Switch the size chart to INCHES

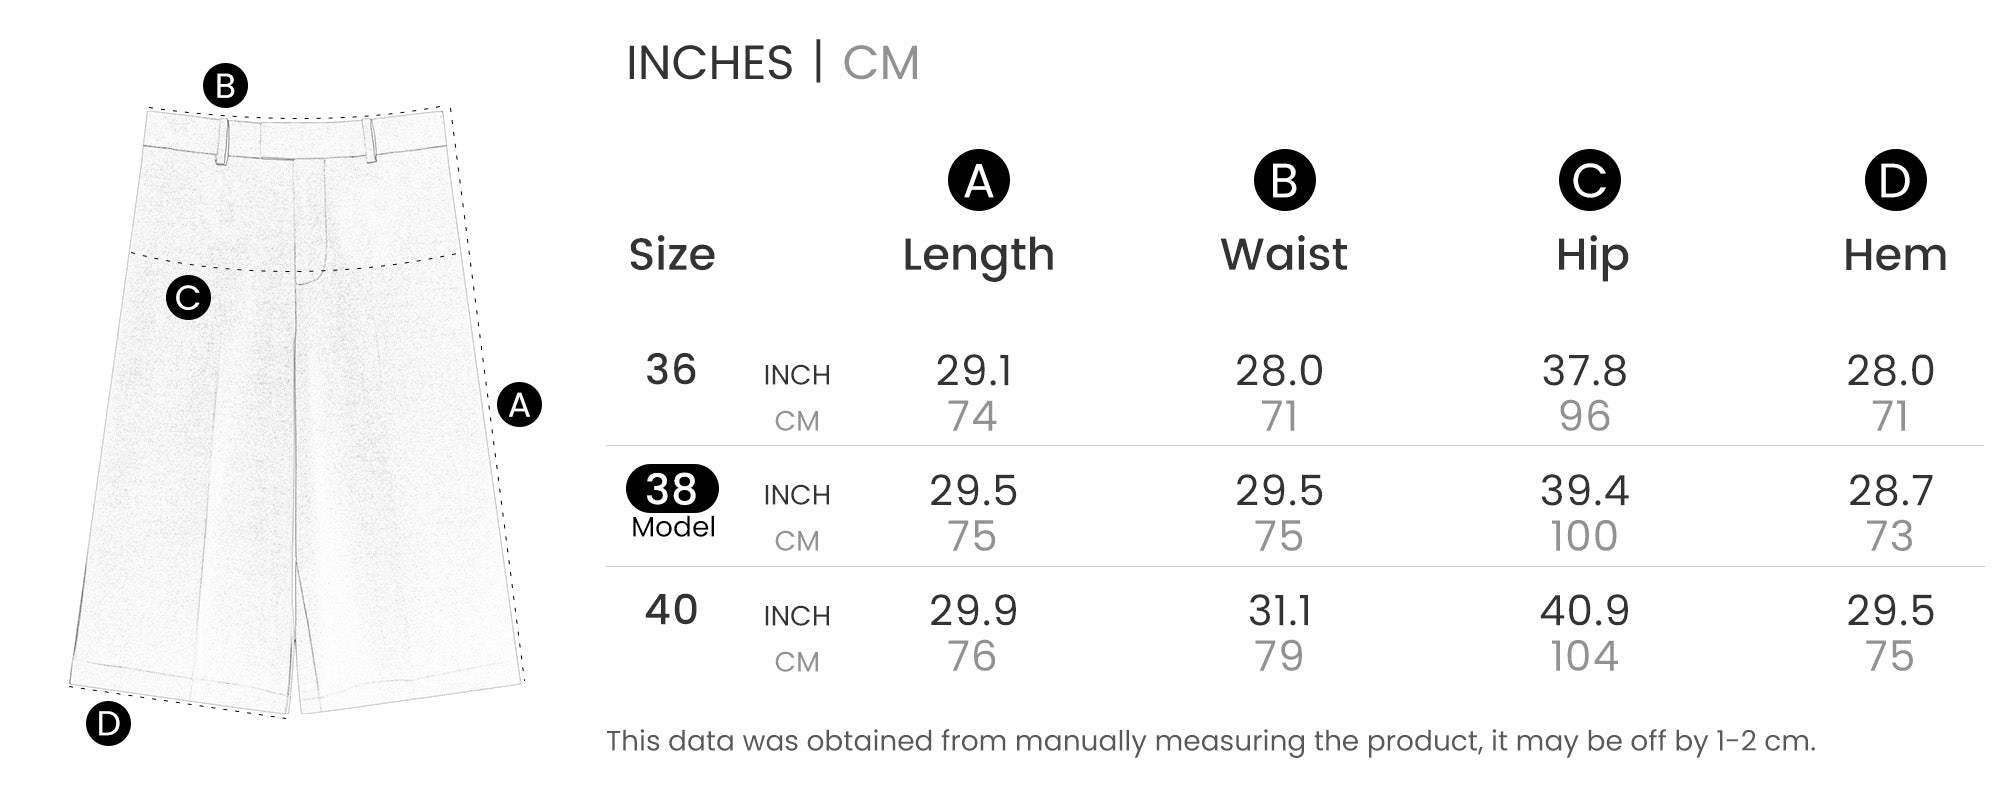(709, 63)
